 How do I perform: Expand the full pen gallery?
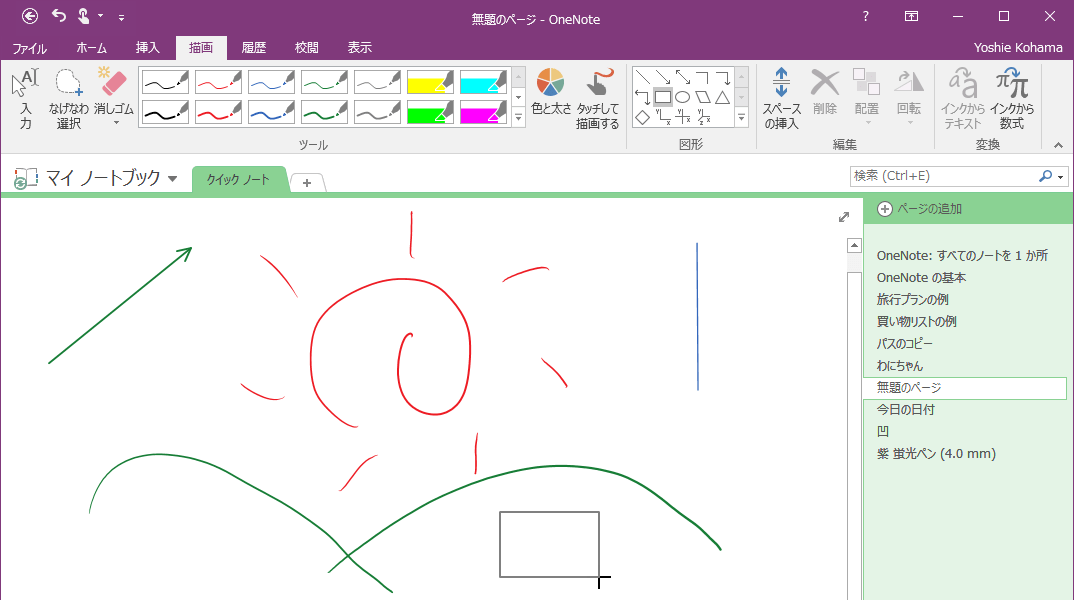click(519, 118)
